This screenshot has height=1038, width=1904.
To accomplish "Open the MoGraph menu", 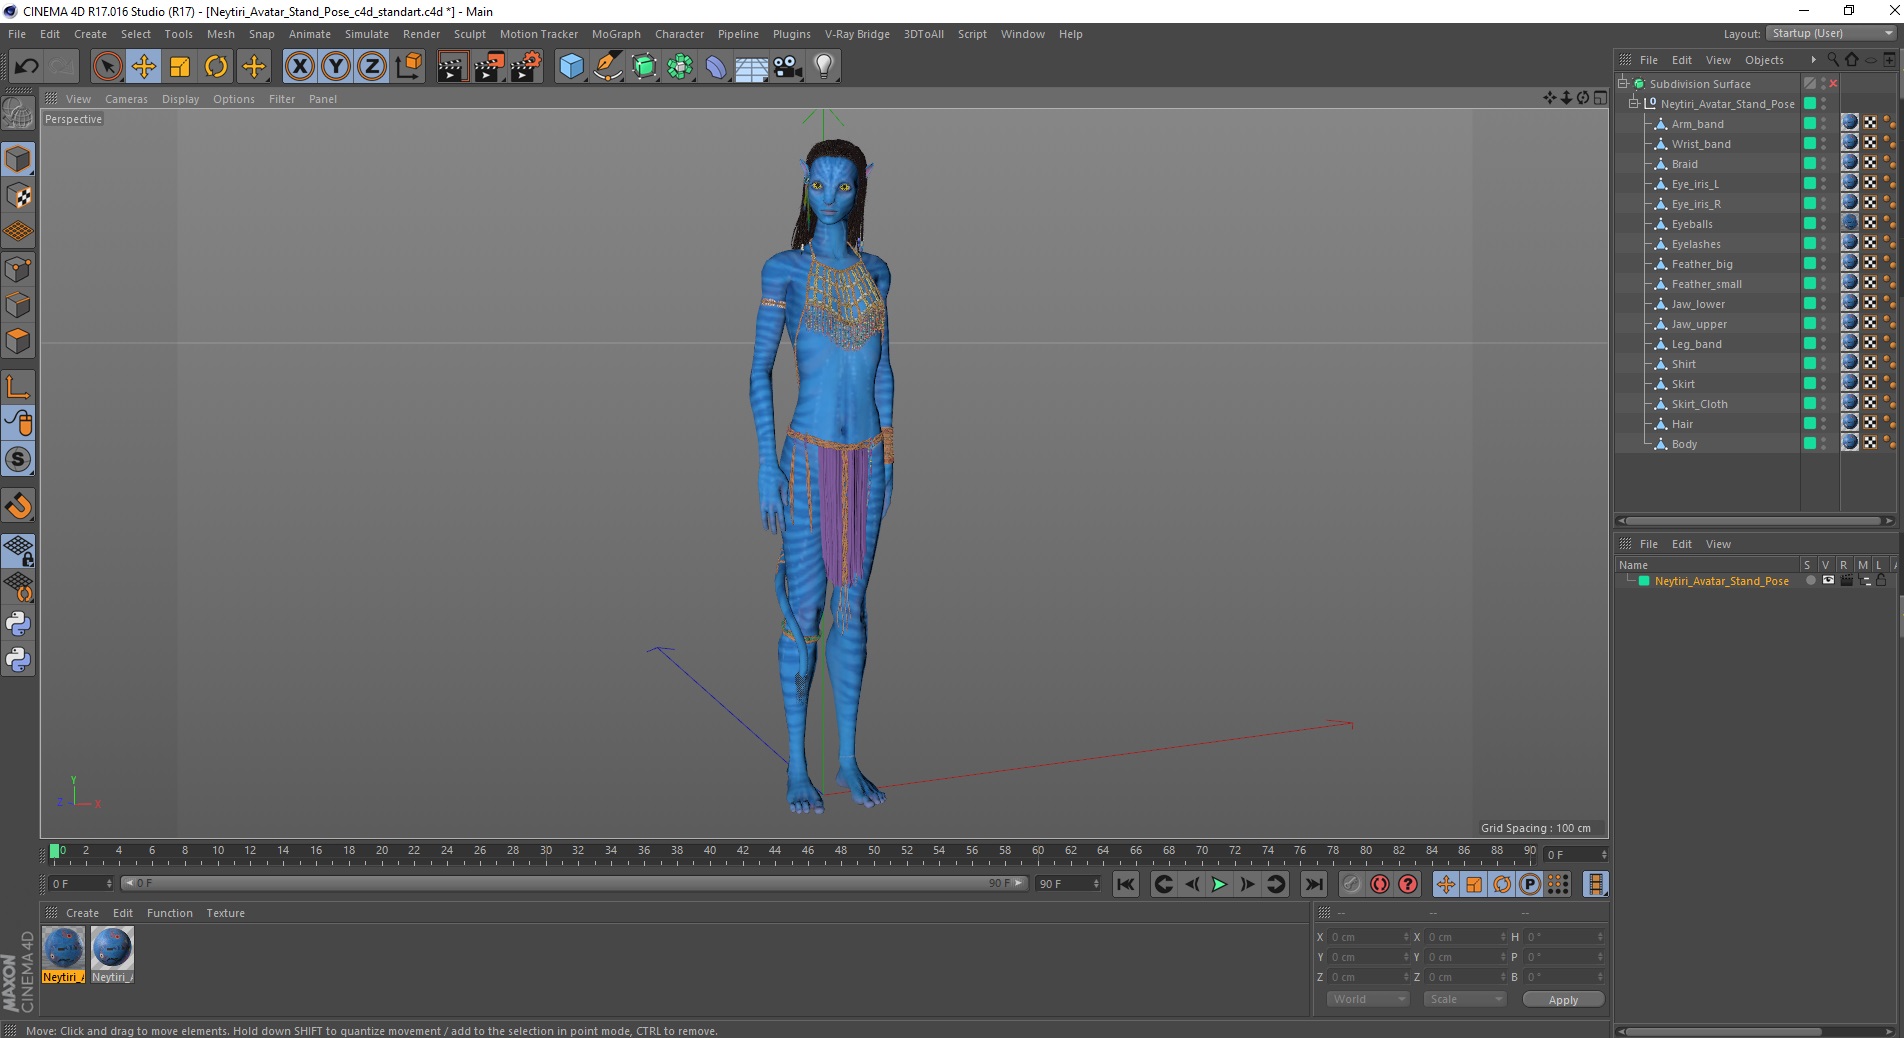I will (616, 34).
